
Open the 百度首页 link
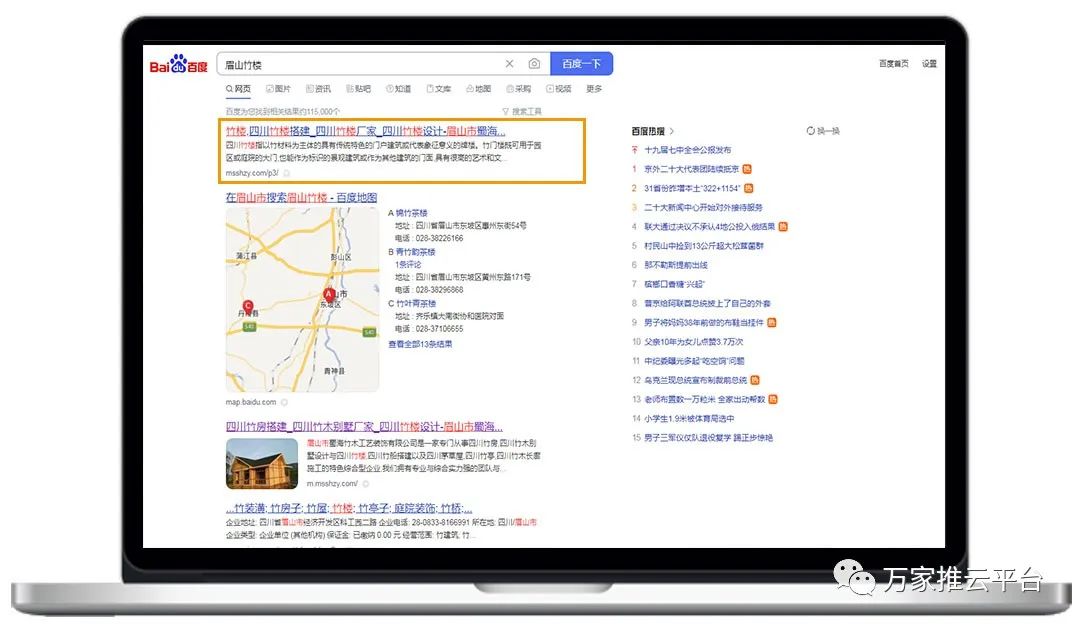coord(894,64)
